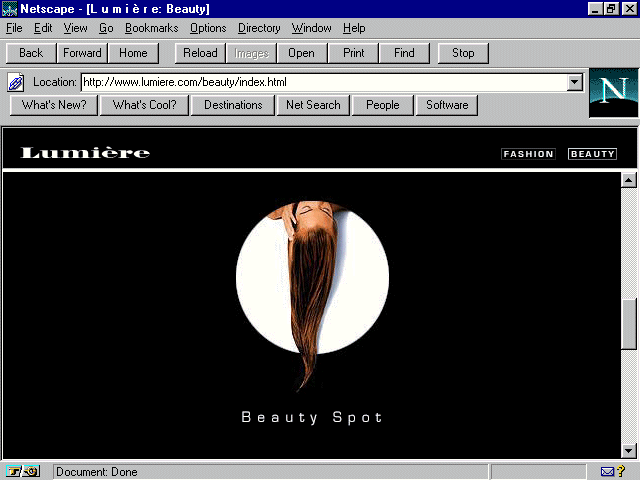Viewport: 640px width, 480px height.
Task: Click the Netscape icon in the title bar
Action: pos(10,9)
